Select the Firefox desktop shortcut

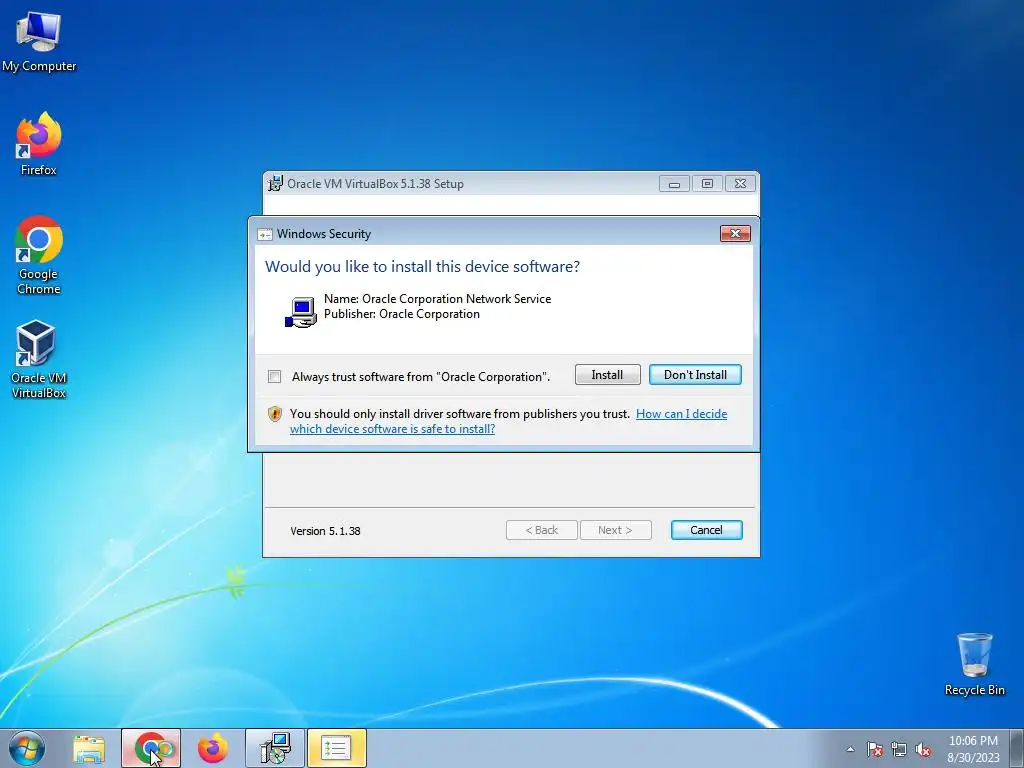coord(39,144)
